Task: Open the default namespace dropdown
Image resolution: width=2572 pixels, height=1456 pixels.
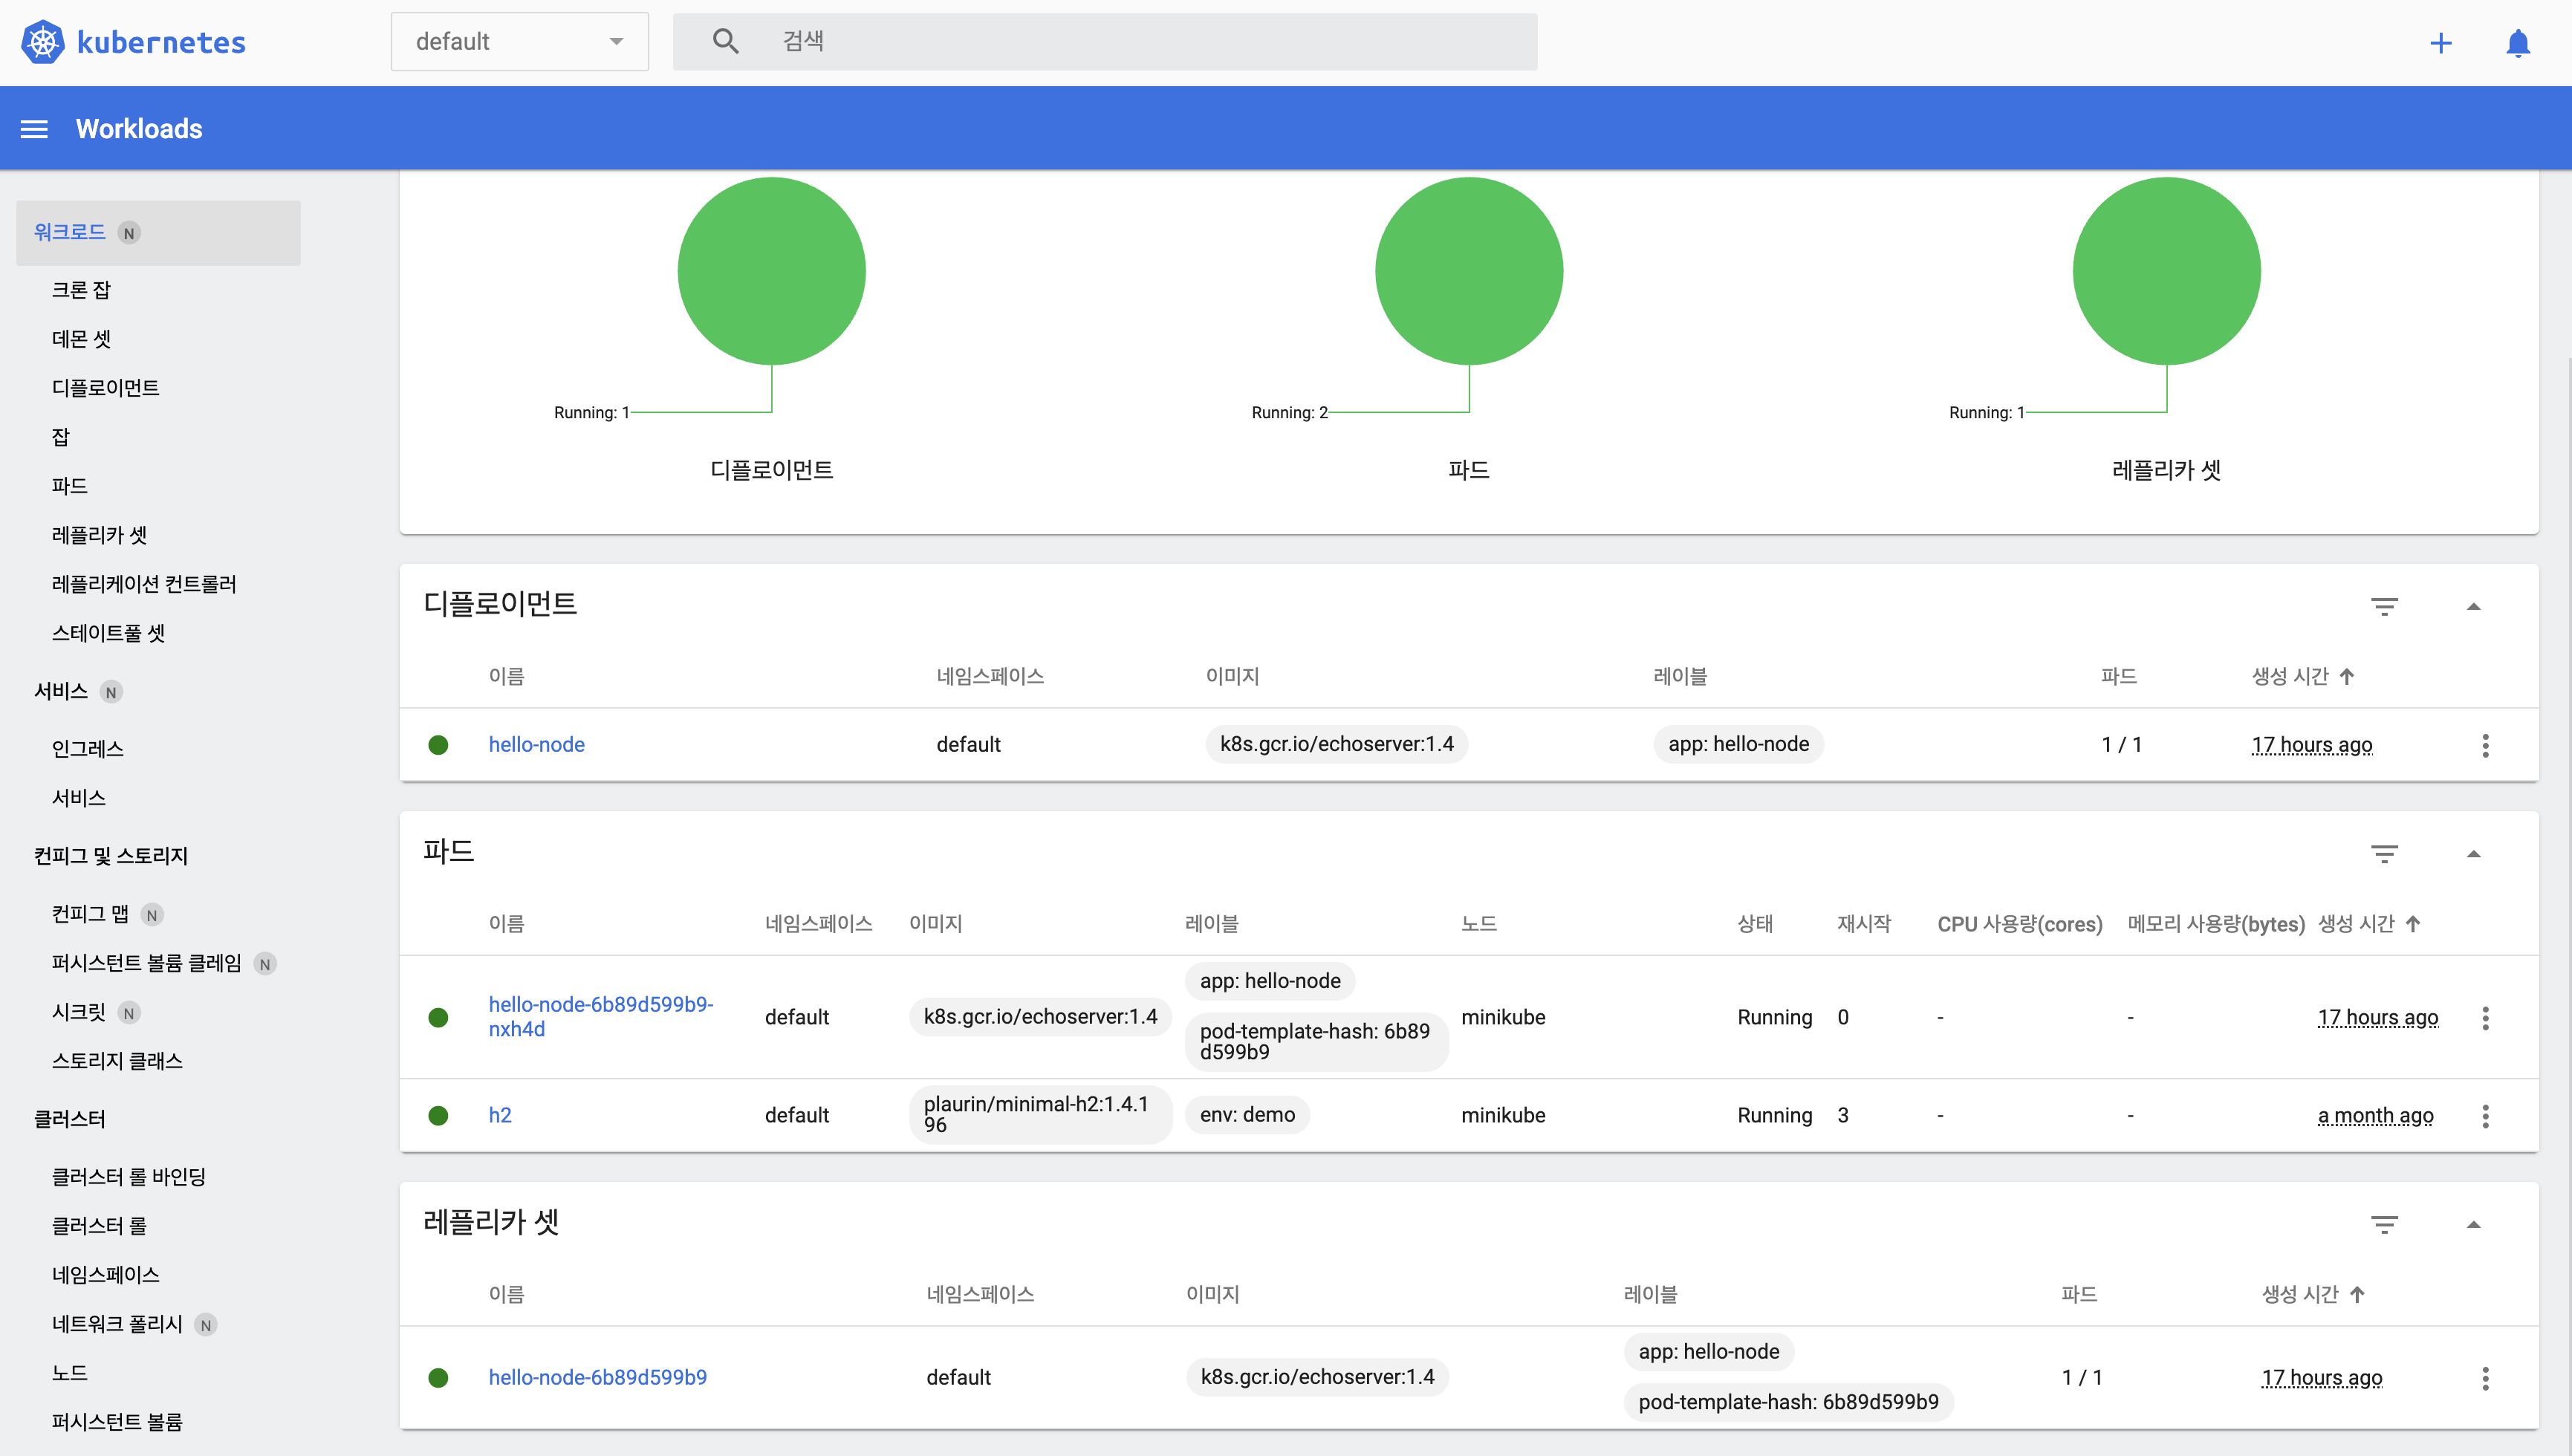Action: click(519, 42)
